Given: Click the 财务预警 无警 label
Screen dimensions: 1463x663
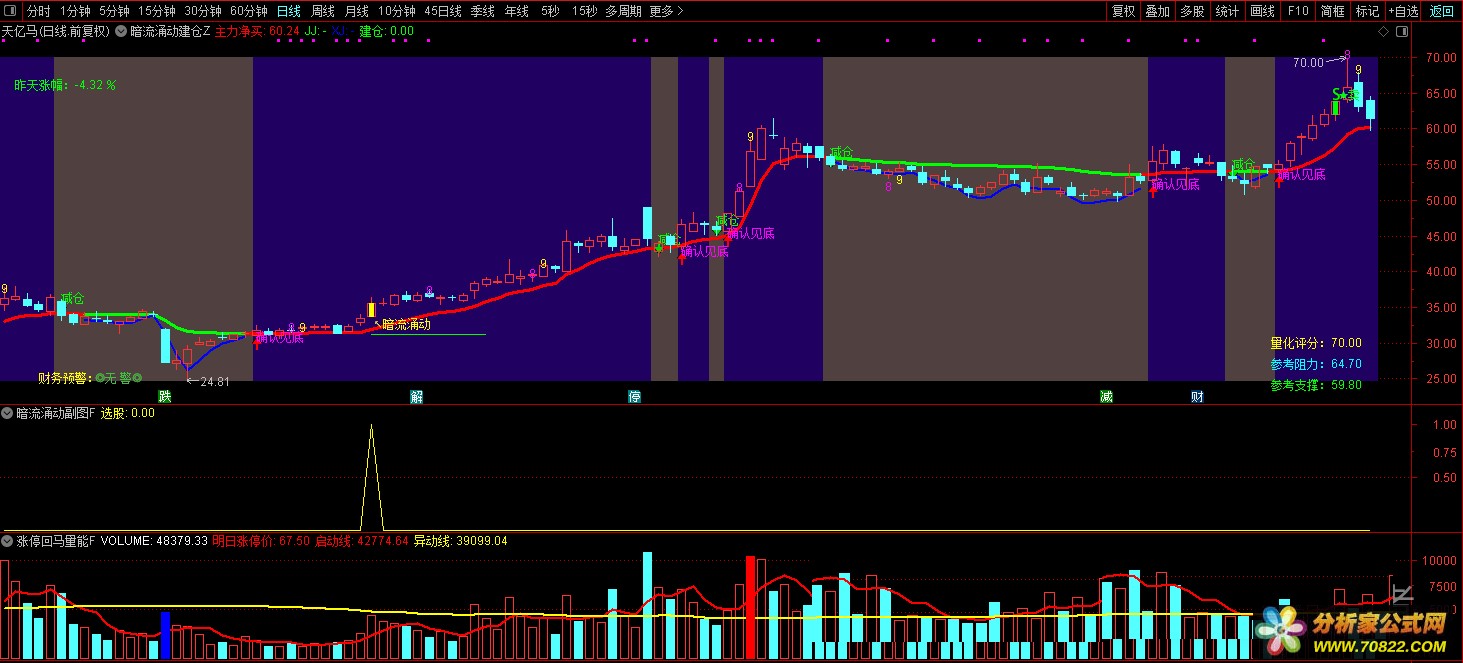Looking at the screenshot, I should click(x=90, y=378).
